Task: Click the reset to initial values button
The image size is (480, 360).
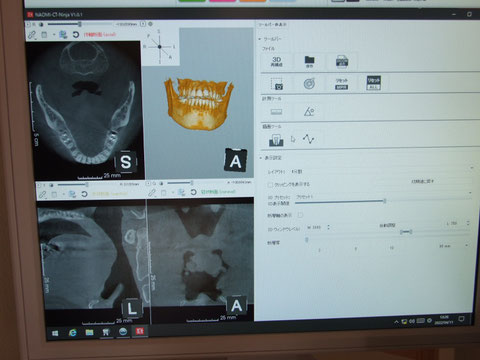Action: coord(423,181)
